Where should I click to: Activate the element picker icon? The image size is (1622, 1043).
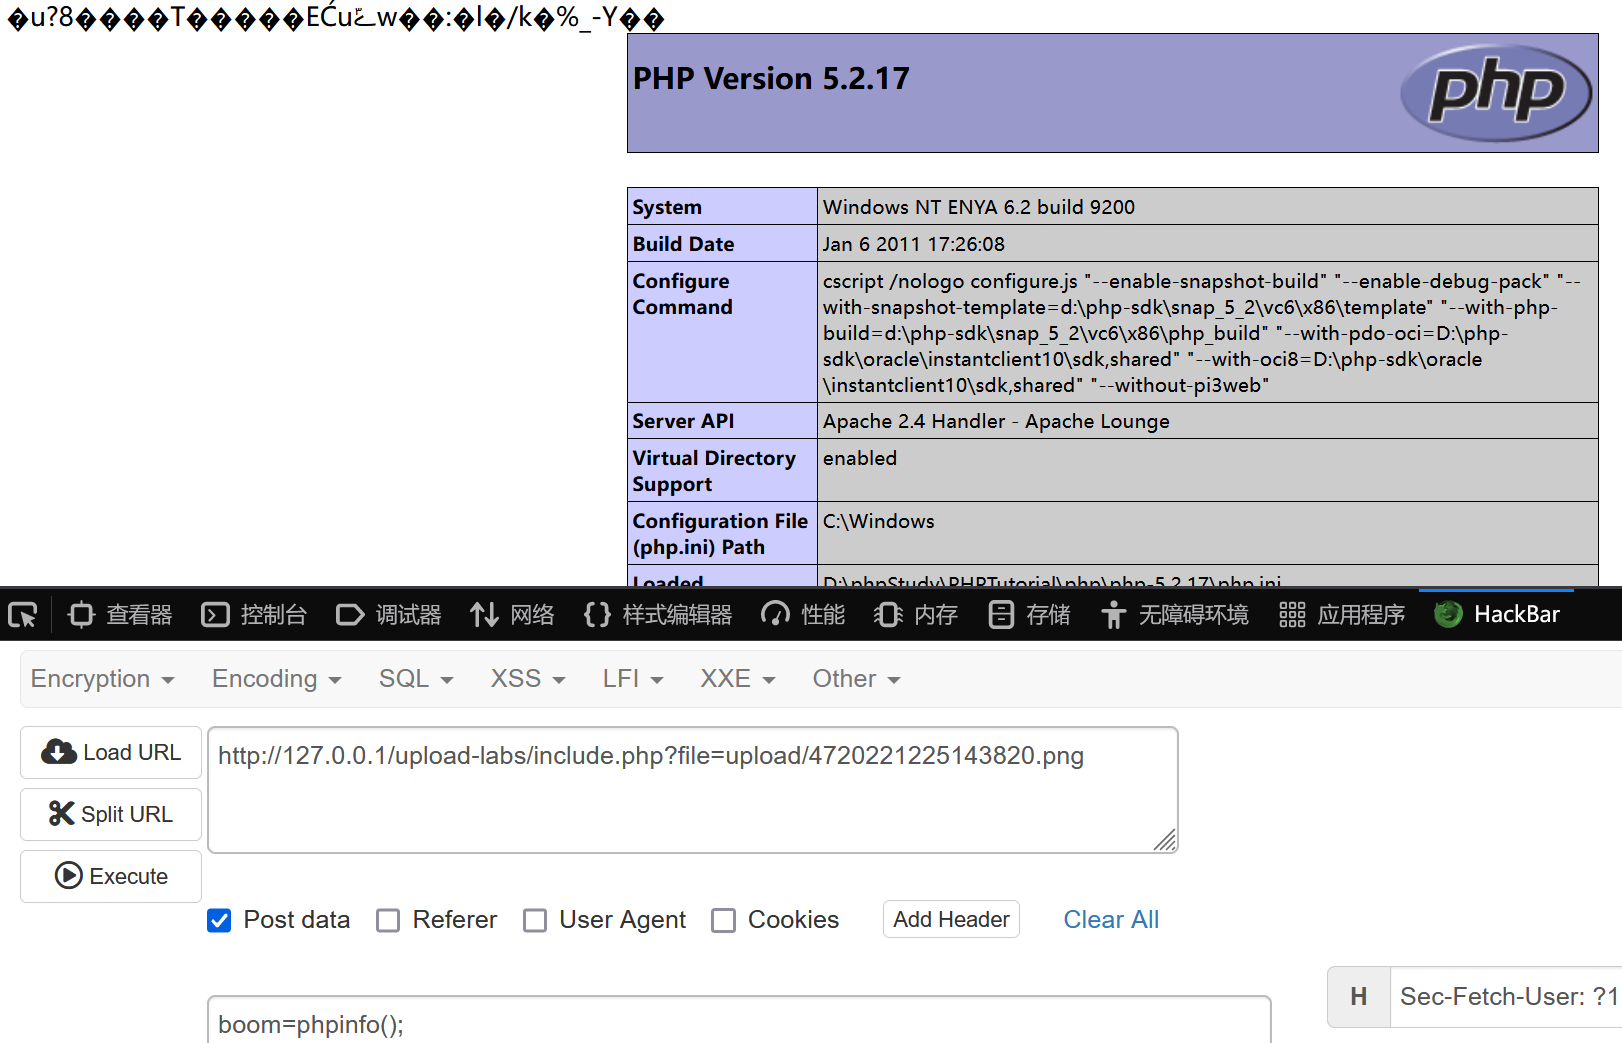point(22,614)
